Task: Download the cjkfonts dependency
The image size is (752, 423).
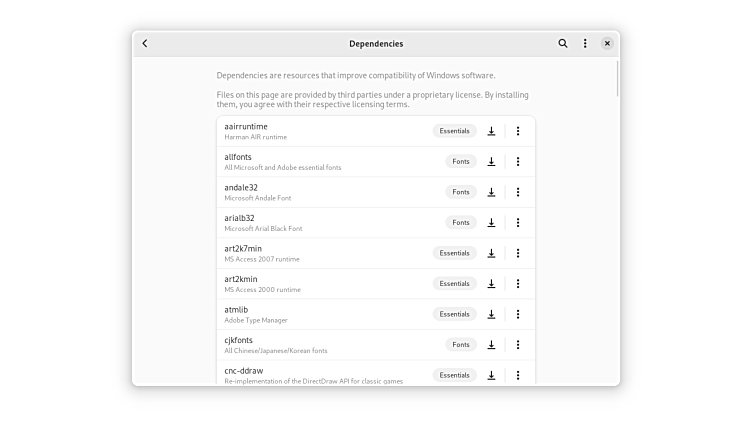Action: [x=491, y=345]
